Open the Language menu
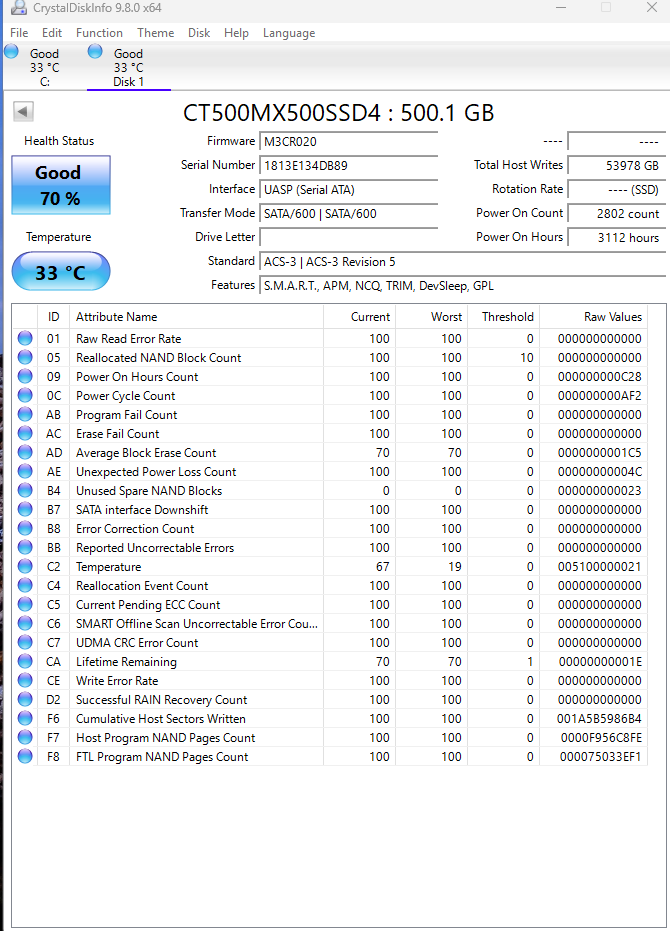670x931 pixels. pyautogui.click(x=289, y=33)
